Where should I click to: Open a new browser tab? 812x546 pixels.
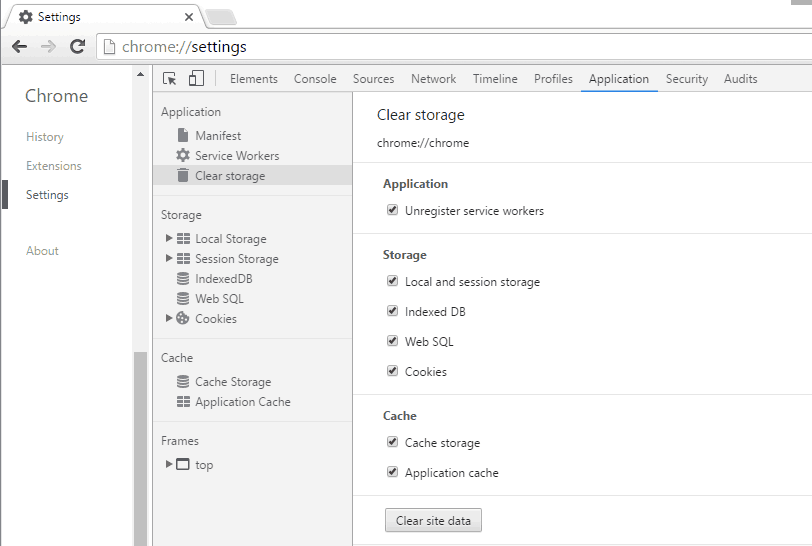point(221,18)
